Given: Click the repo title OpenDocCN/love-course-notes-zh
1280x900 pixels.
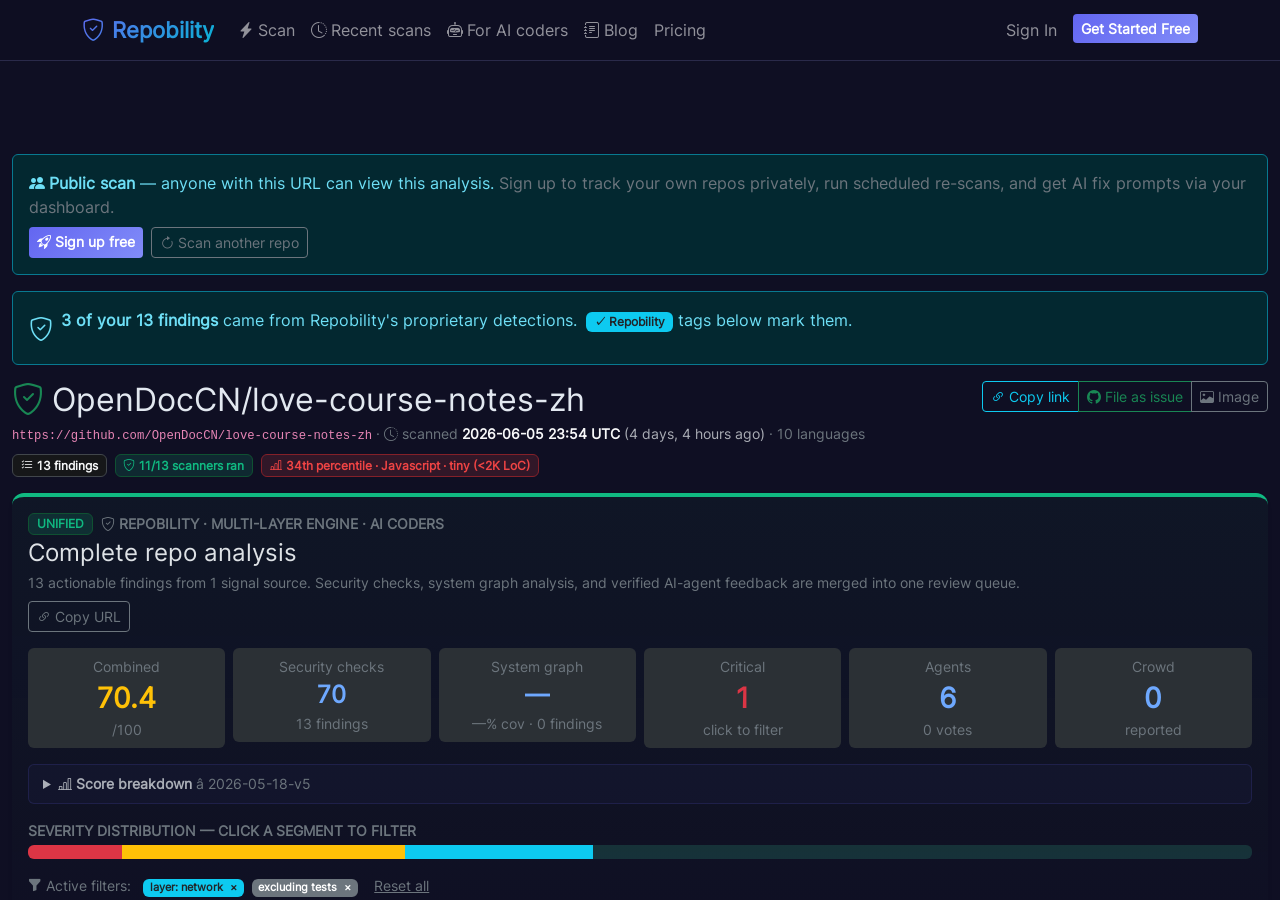Looking at the screenshot, I should click(x=318, y=400).
